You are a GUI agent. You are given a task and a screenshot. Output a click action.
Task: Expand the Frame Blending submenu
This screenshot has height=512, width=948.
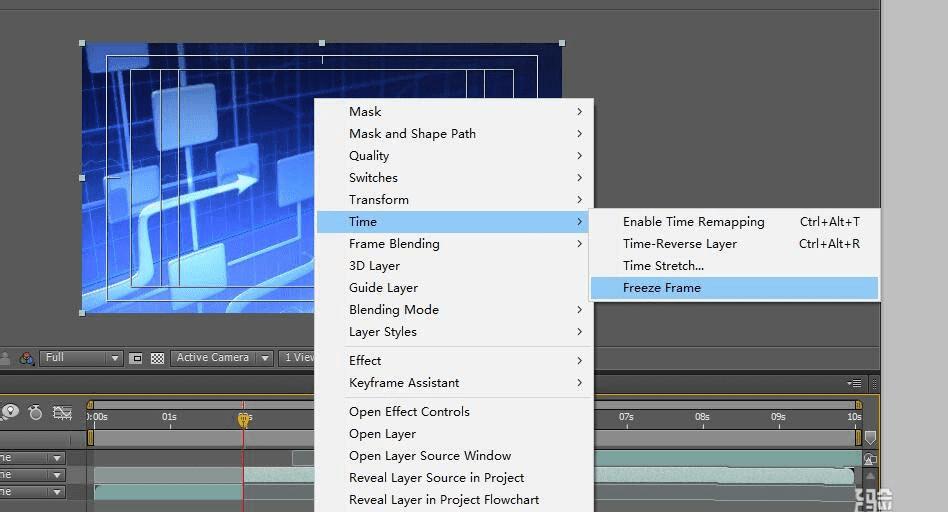455,244
